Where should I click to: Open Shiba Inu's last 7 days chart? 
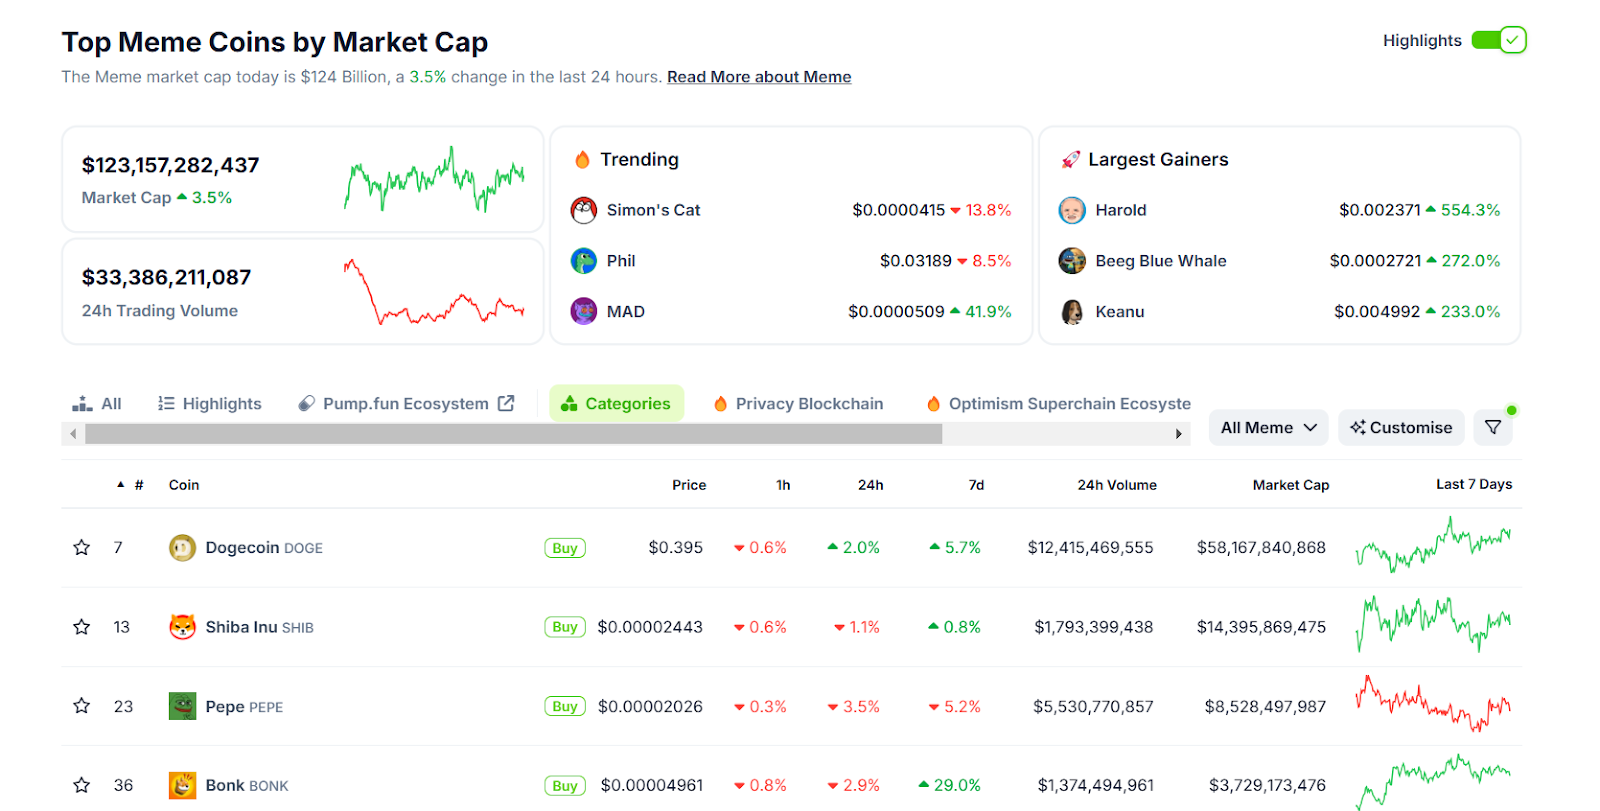coord(1434,623)
